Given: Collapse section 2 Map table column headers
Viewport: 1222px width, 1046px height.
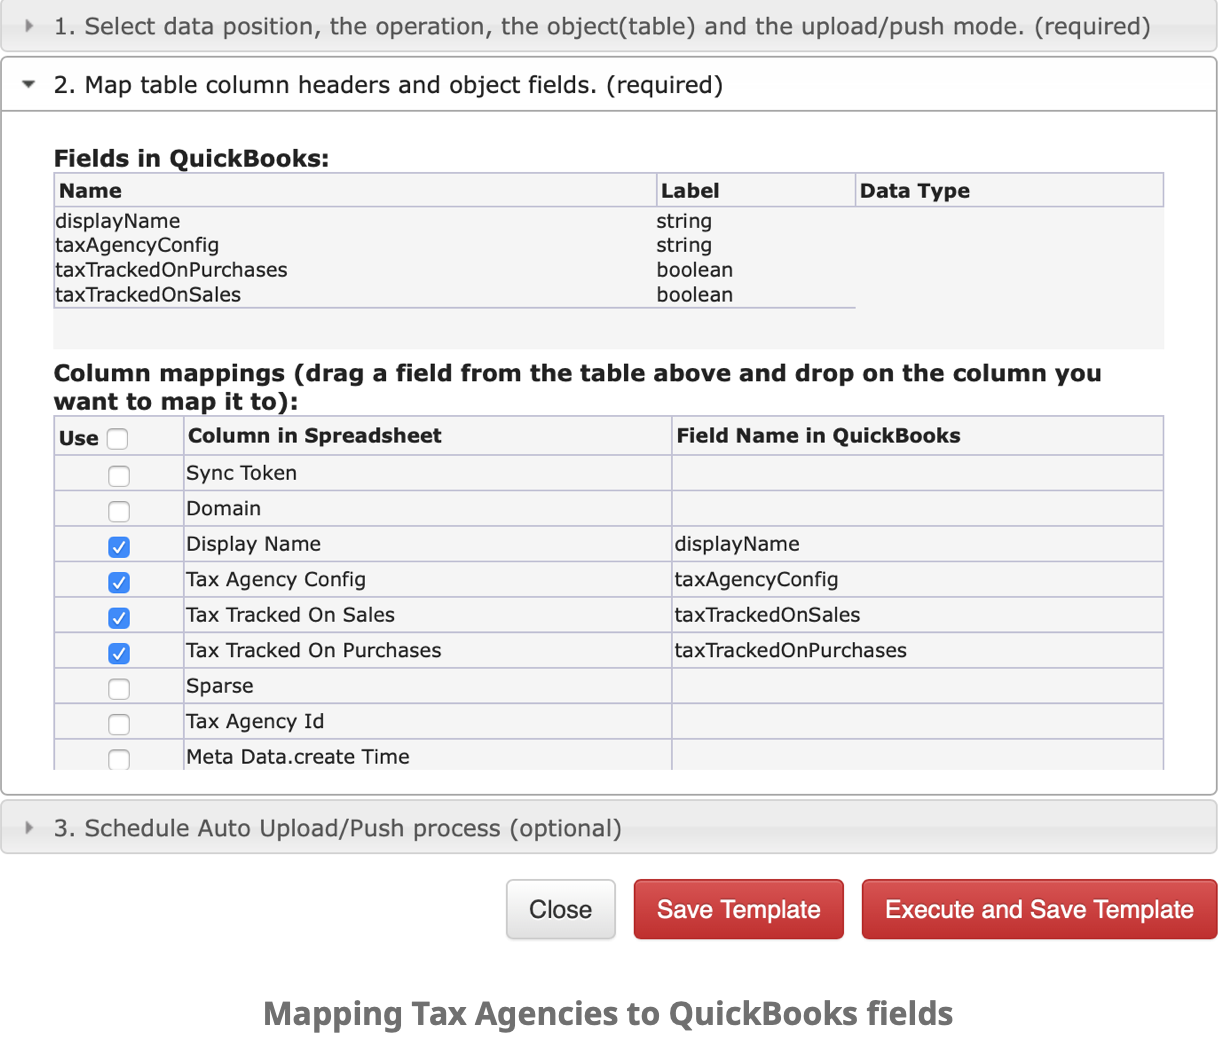Looking at the screenshot, I should 608,85.
